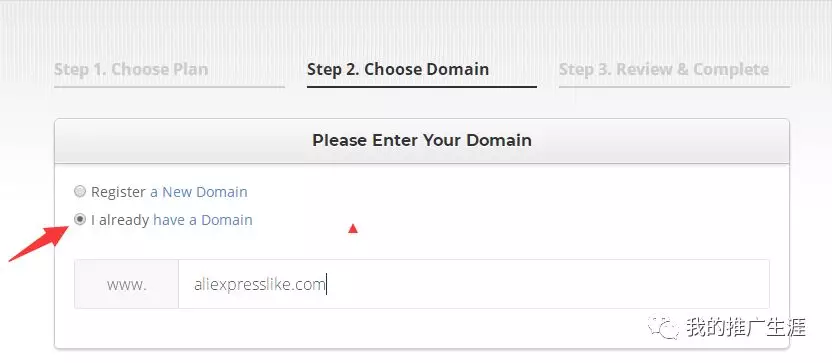Screen dimensions: 832x363
Task: Go back to Step 1. Choose Plan
Action: click(131, 70)
